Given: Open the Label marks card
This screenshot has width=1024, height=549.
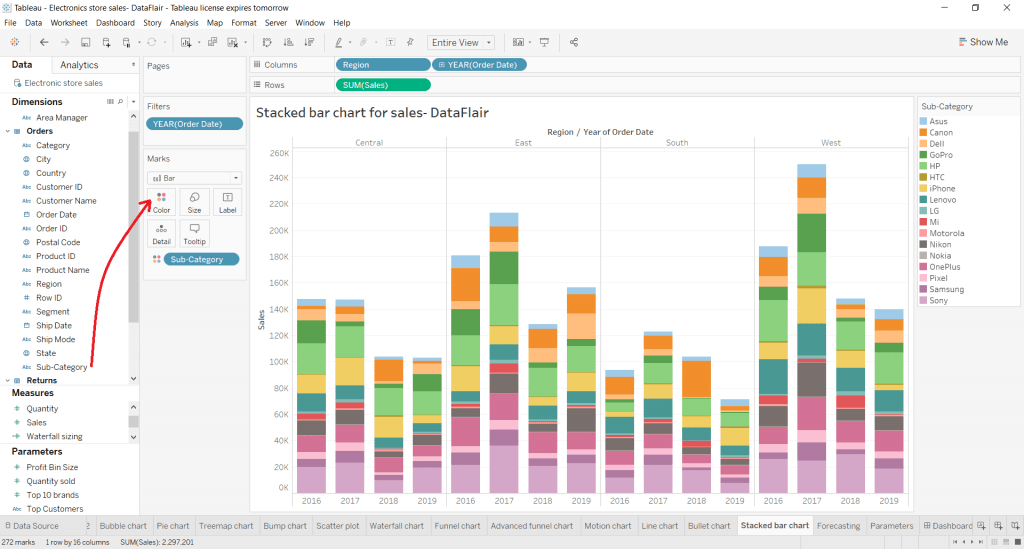Looking at the screenshot, I should 227,202.
